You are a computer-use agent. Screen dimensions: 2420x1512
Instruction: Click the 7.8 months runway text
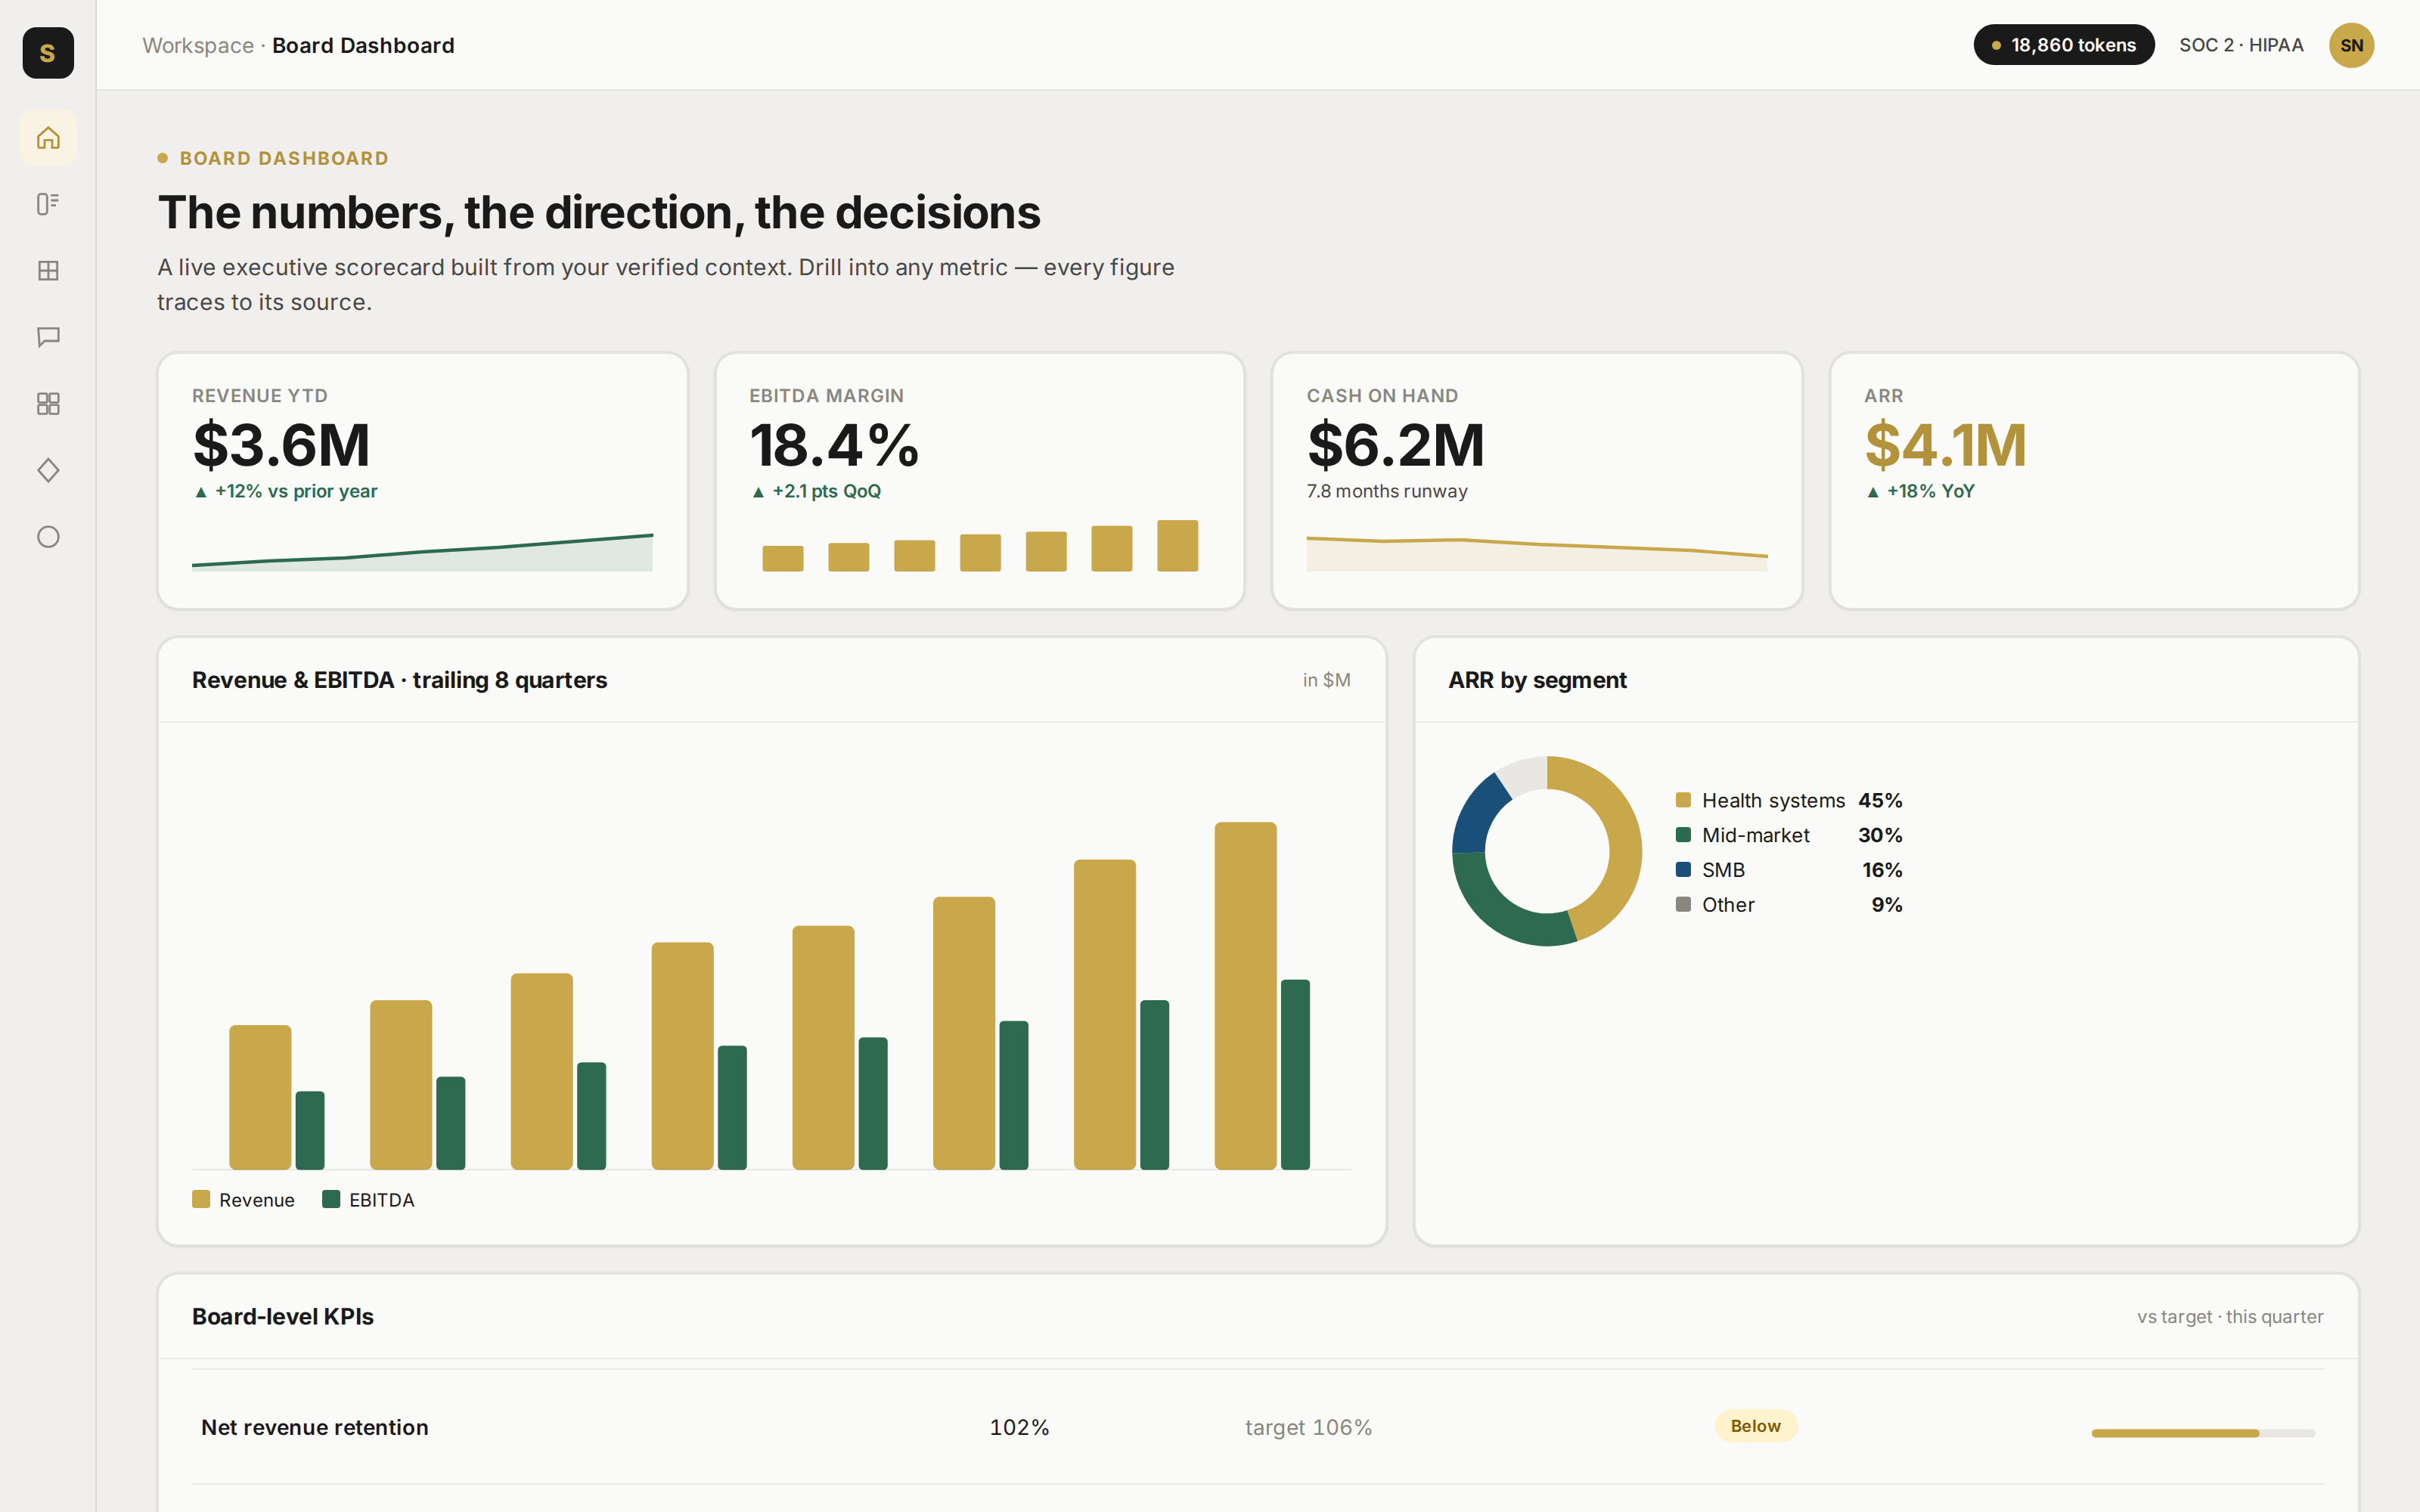(x=1387, y=491)
